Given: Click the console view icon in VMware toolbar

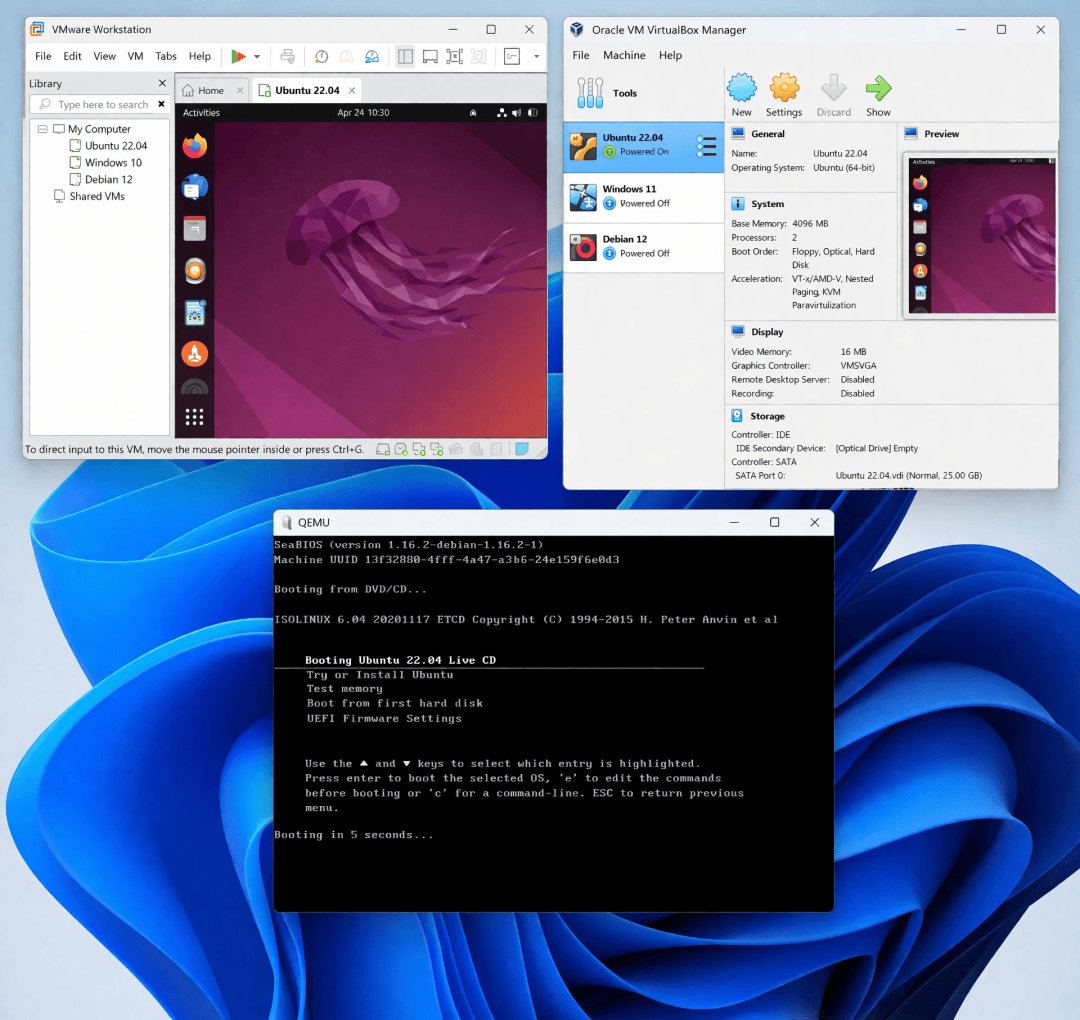Looking at the screenshot, I should [x=512, y=56].
